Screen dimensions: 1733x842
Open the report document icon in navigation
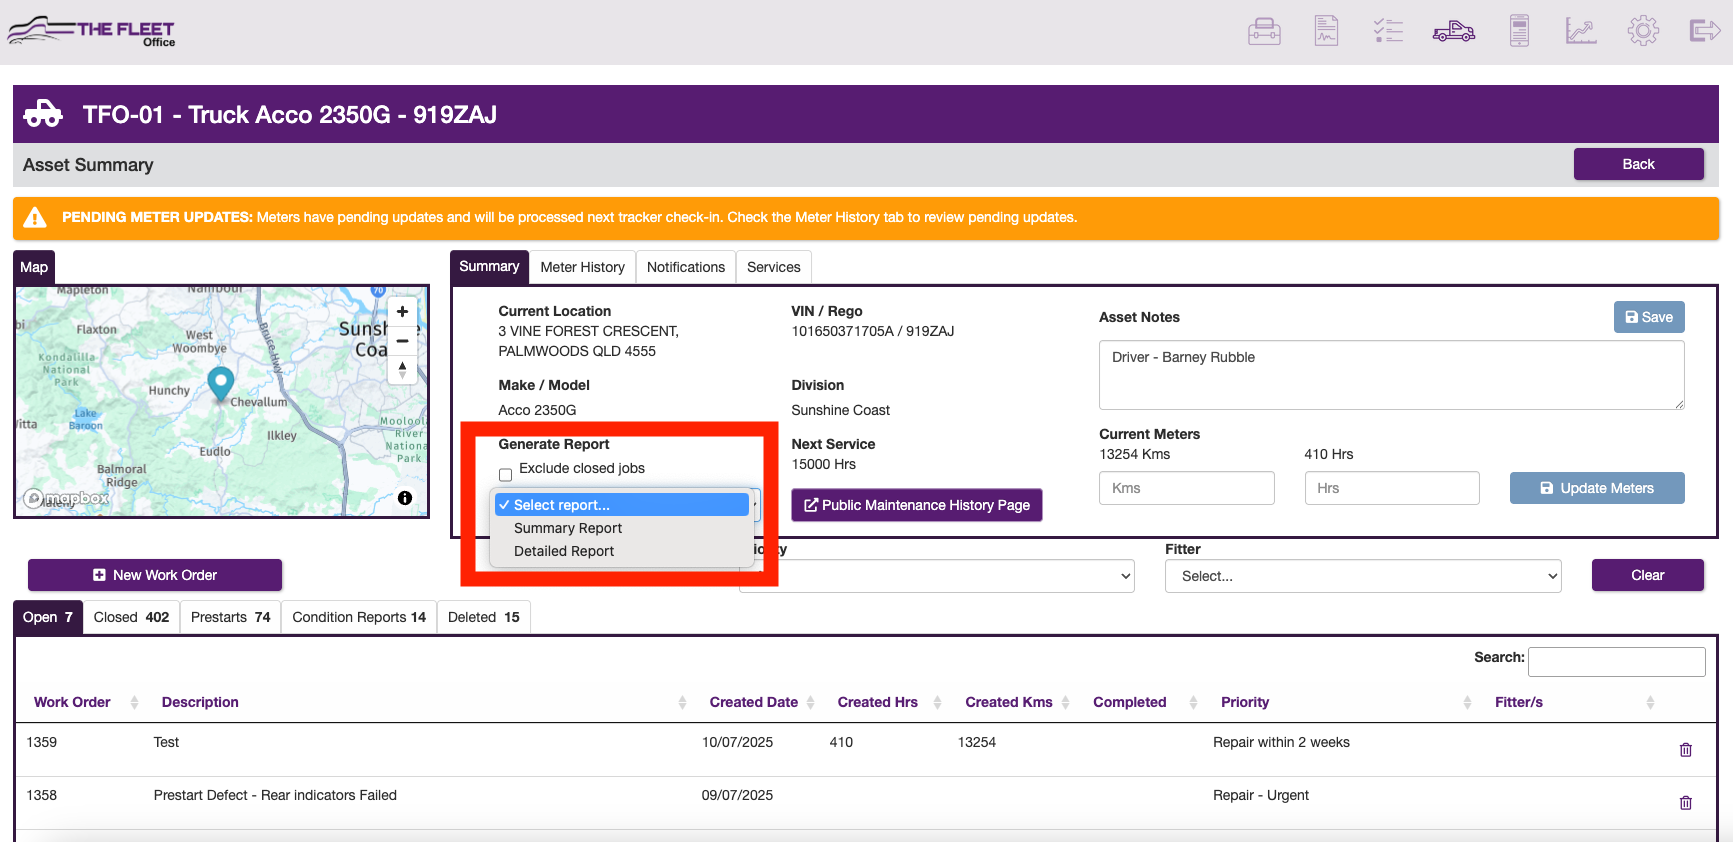coord(1326,31)
